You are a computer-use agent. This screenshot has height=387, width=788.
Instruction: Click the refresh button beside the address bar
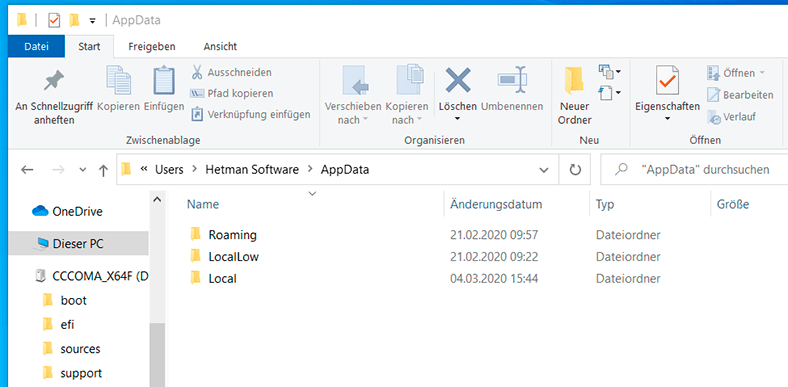pyautogui.click(x=575, y=170)
